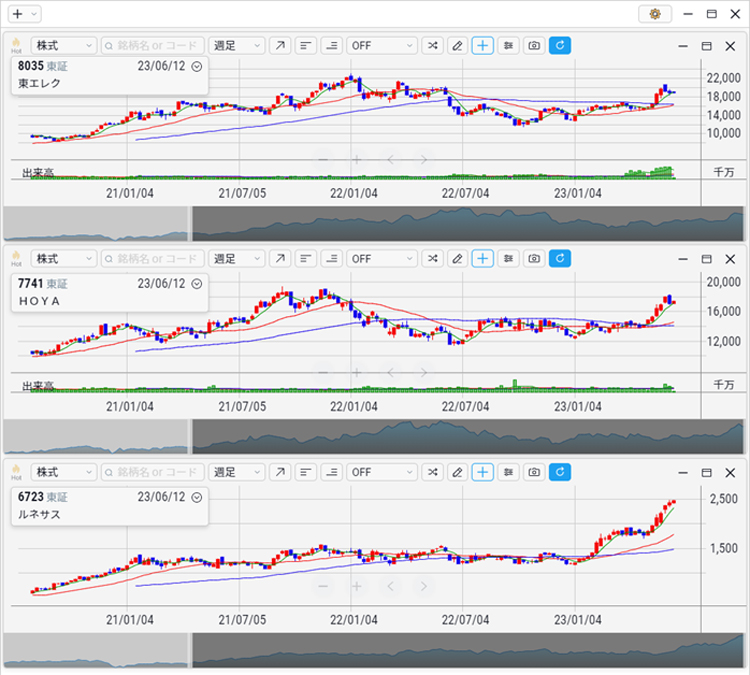
Task: Click the scroll-left arrow on the top chart
Action: (391, 159)
